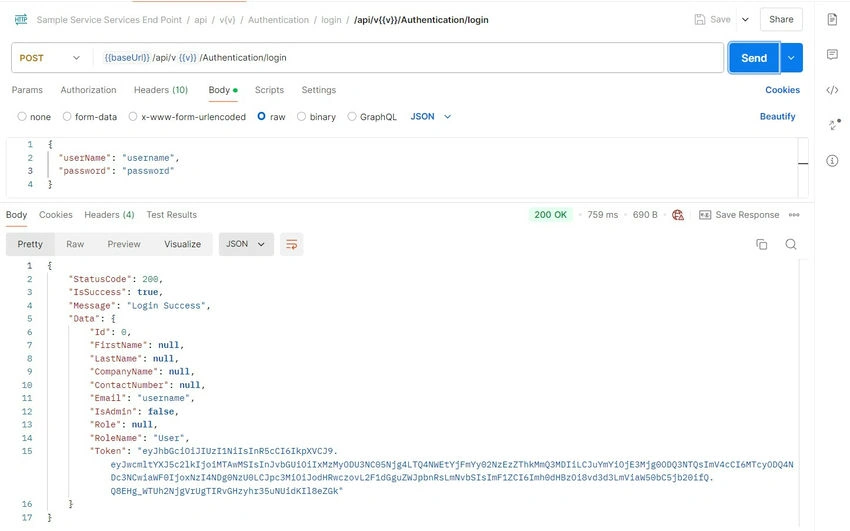The image size is (850, 531).
Task: Open the Headers (10) request tab
Action: tap(161, 90)
